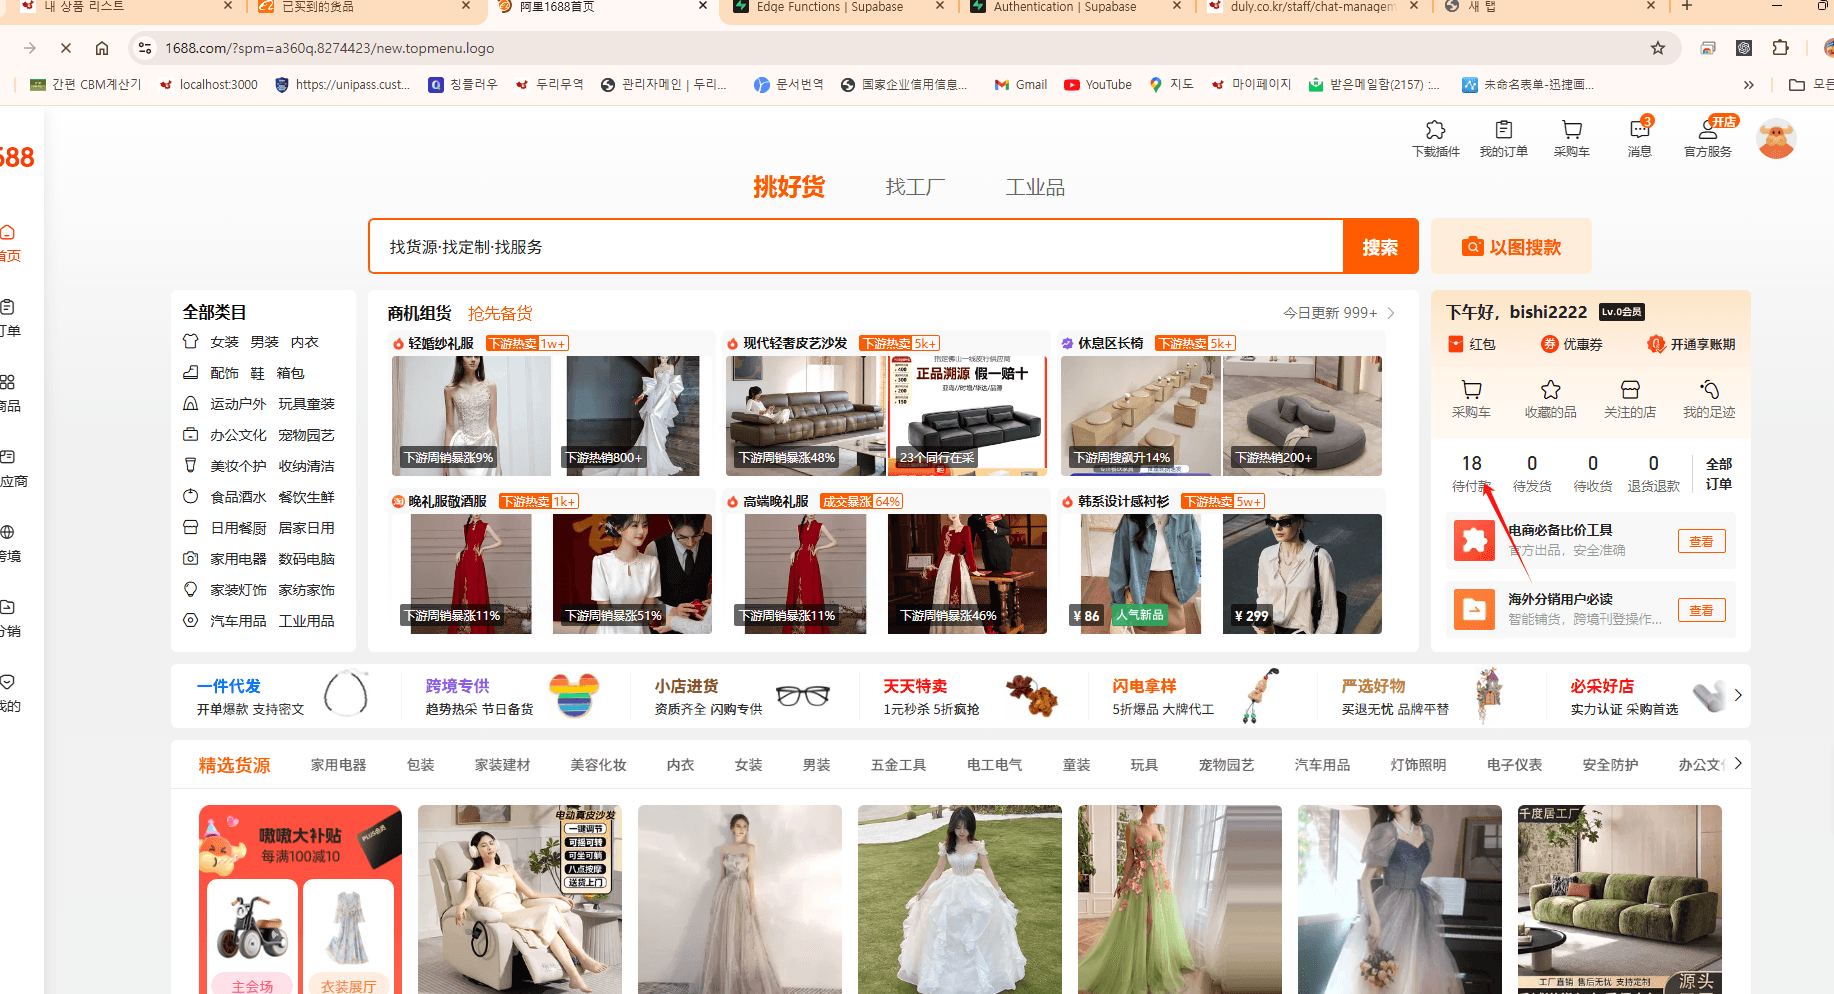Open the 采购车 cart icon in top toolbar
Image resolution: width=1834 pixels, height=994 pixels.
[1571, 138]
